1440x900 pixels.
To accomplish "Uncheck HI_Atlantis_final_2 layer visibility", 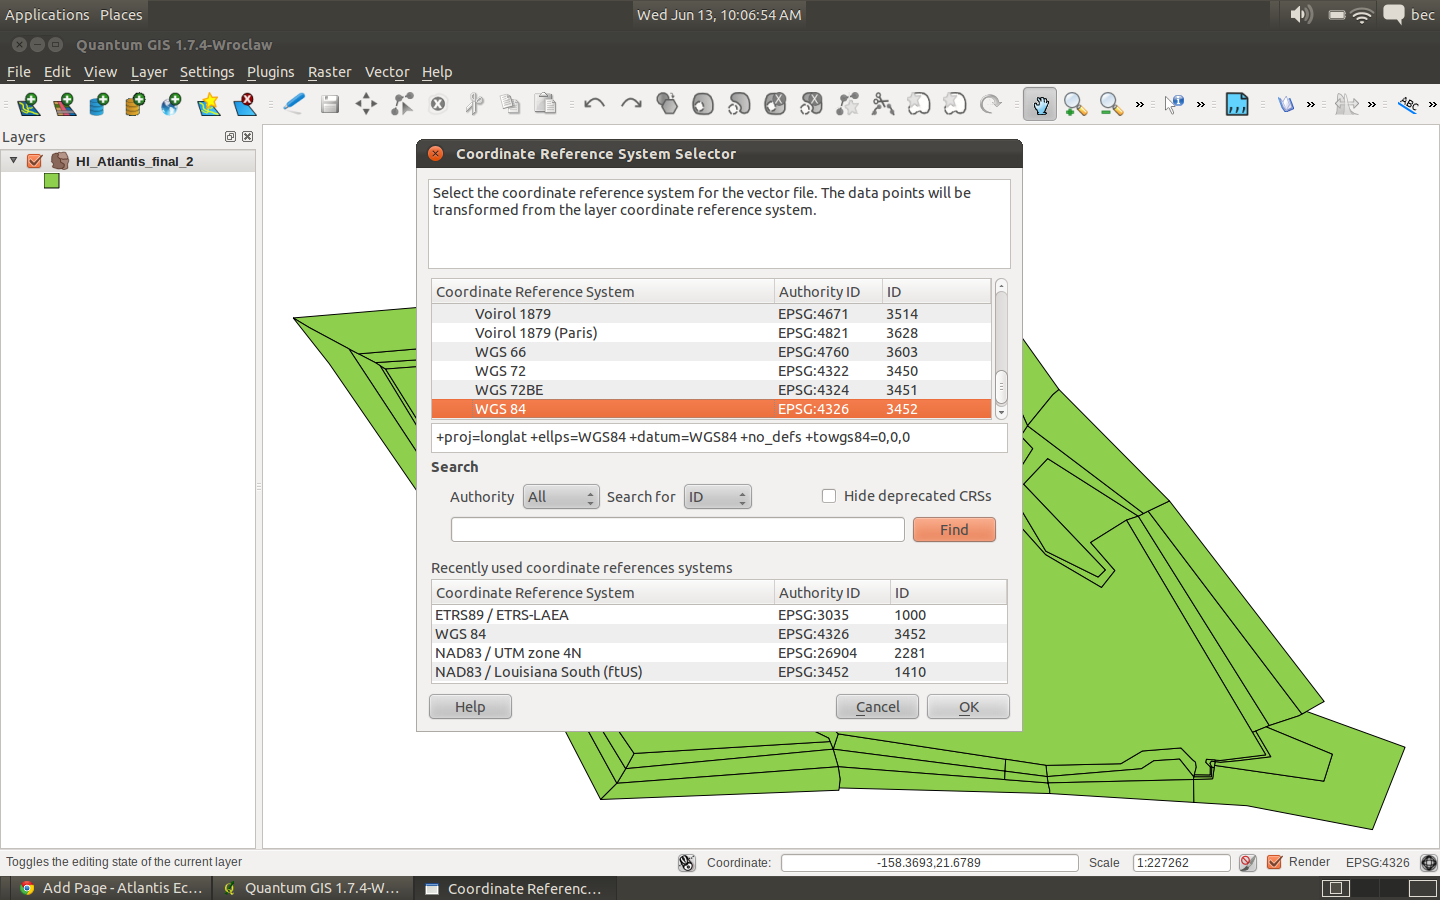I will [35, 161].
